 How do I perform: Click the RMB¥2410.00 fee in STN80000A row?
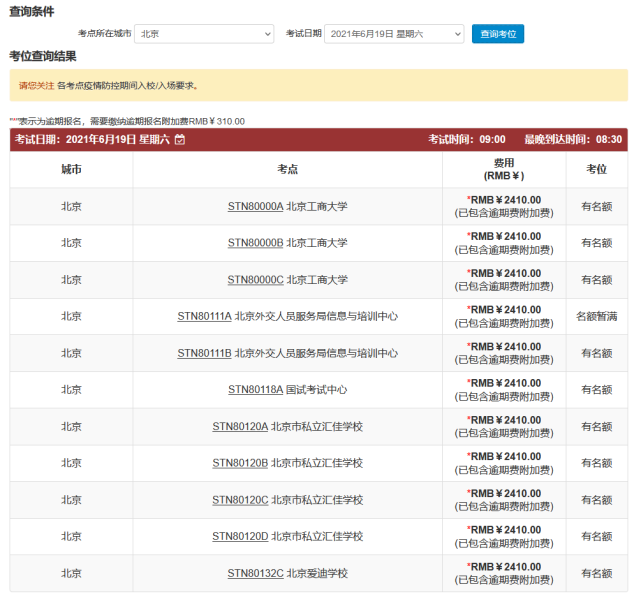tap(504, 200)
